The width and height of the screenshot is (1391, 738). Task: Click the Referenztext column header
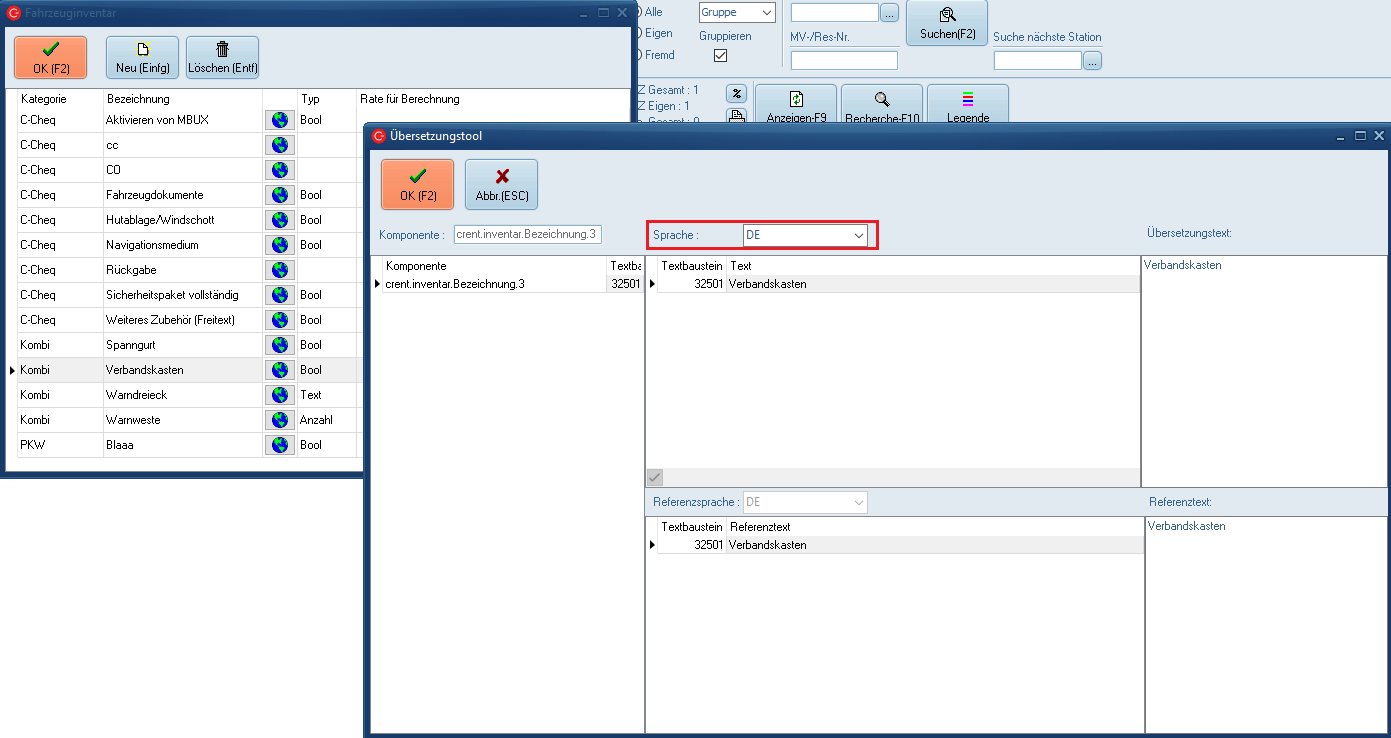tap(935, 527)
